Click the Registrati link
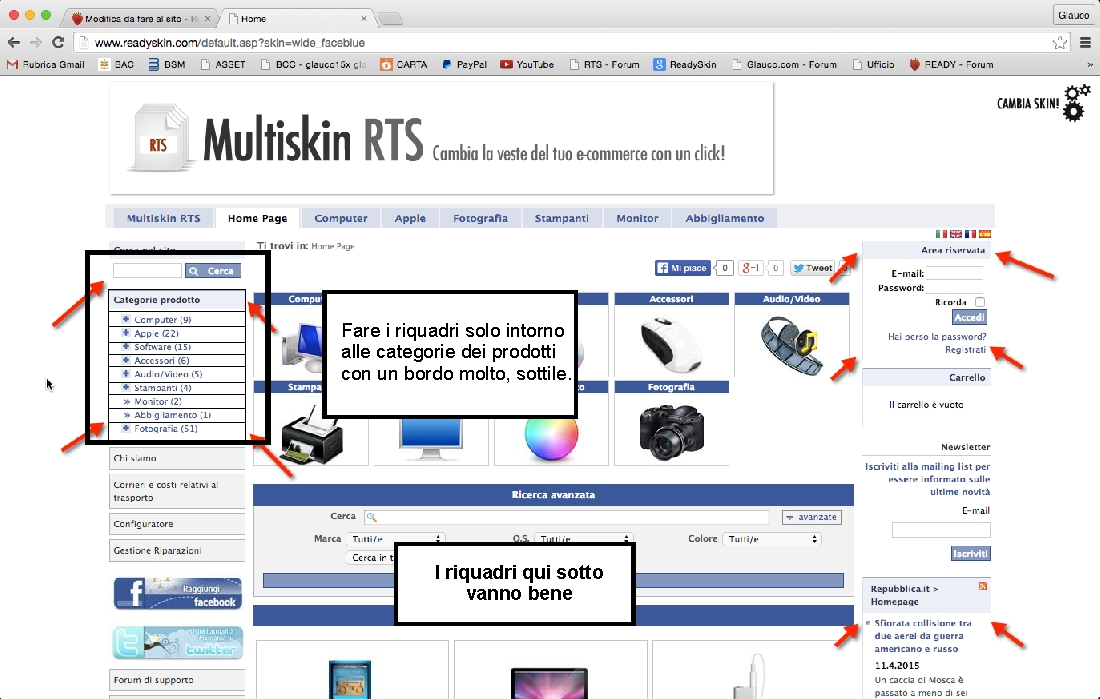This screenshot has height=699, width=1100. (965, 350)
